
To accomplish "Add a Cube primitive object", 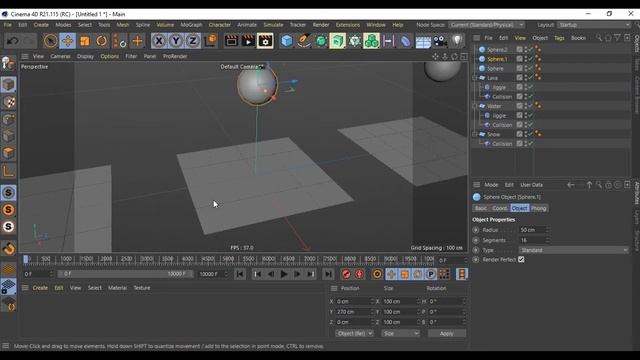I will (287, 41).
